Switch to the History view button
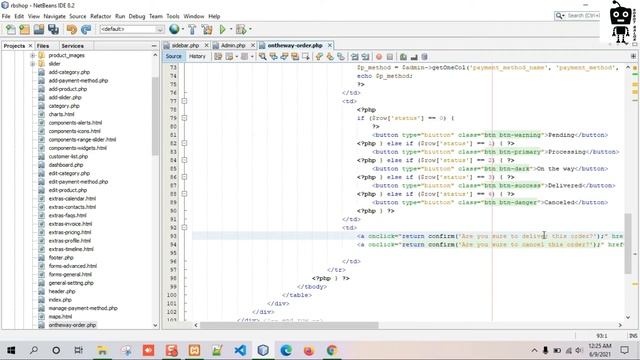640x360 pixels. coord(197,56)
